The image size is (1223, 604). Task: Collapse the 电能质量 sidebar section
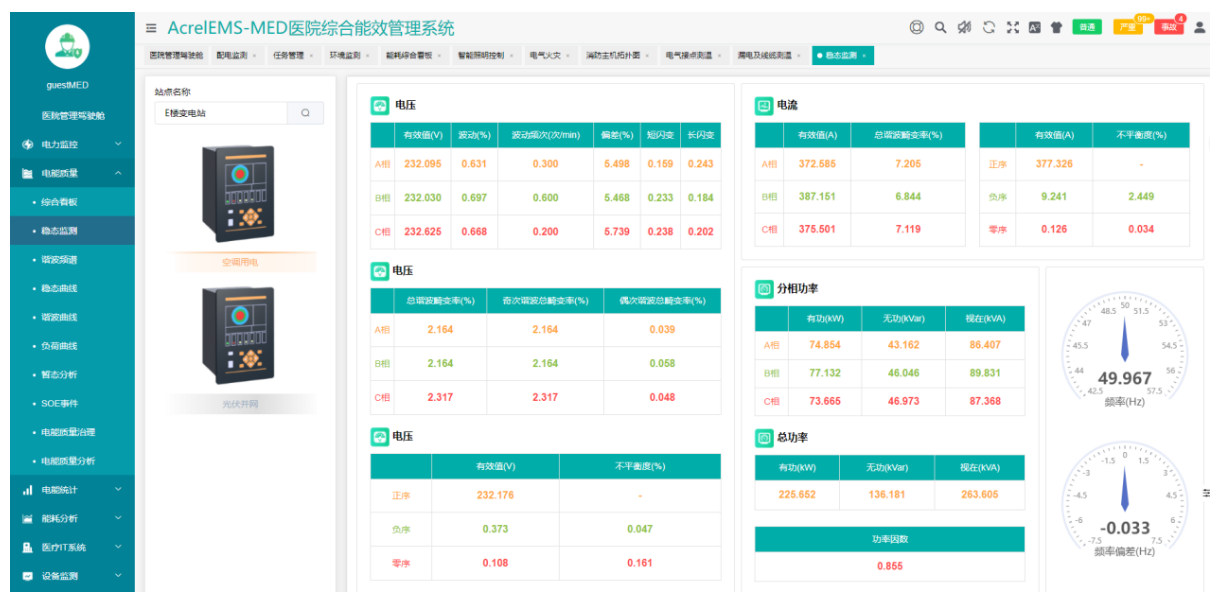tap(67, 173)
